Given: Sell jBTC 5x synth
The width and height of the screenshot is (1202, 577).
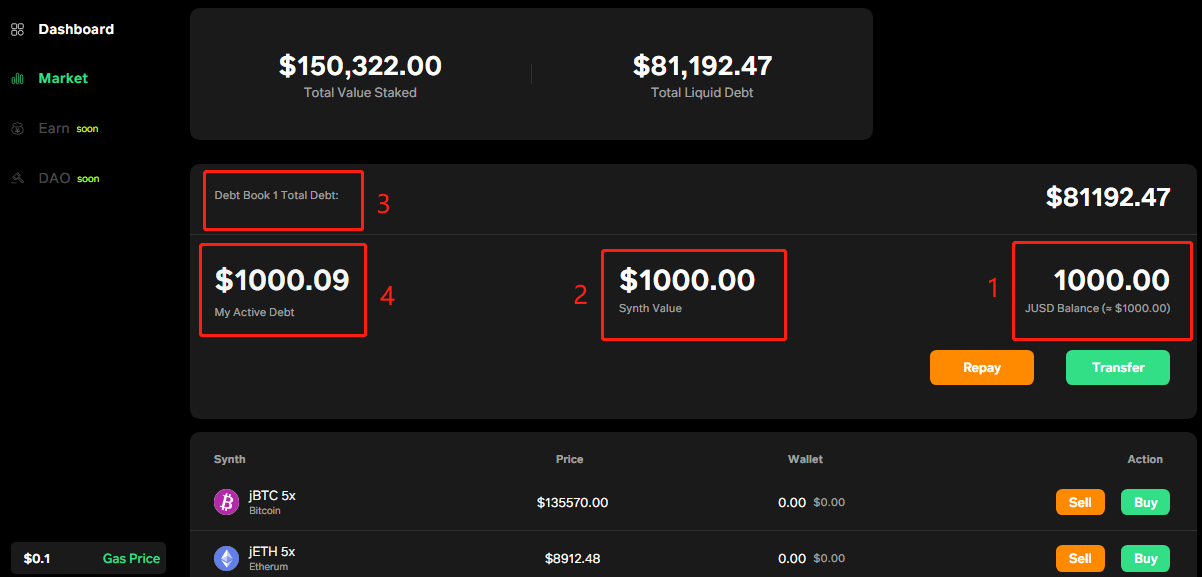Looking at the screenshot, I should [1080, 502].
